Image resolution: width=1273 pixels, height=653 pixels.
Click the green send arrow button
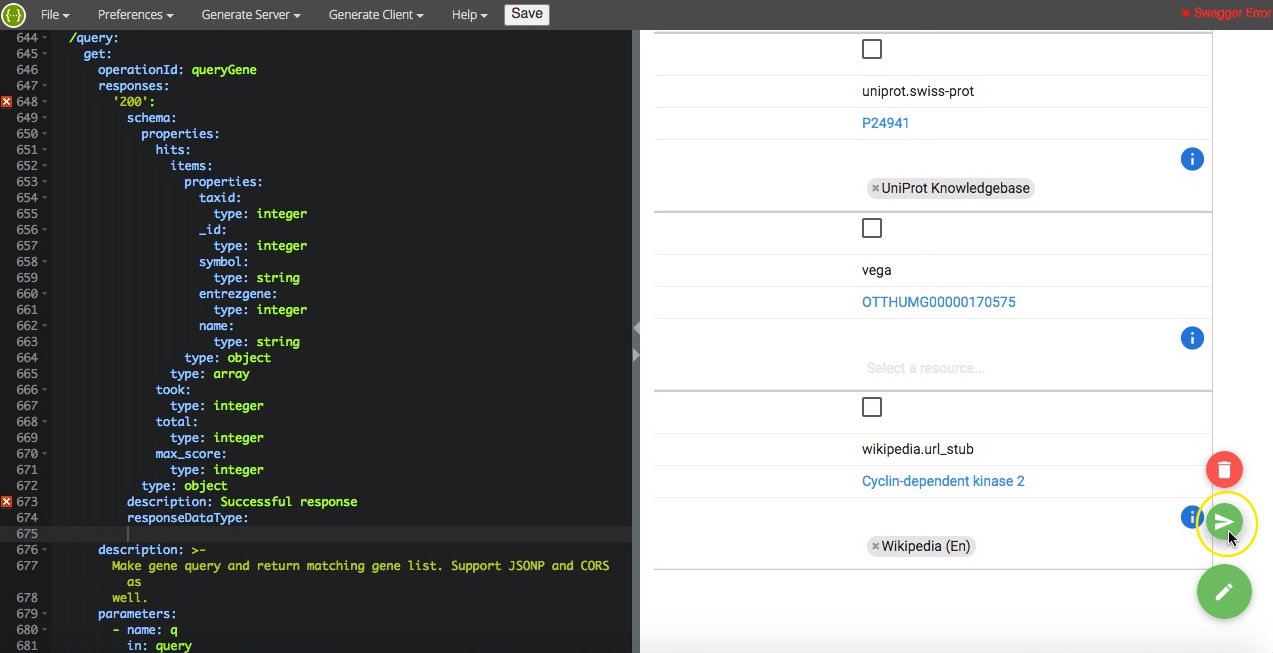pyautogui.click(x=1224, y=522)
